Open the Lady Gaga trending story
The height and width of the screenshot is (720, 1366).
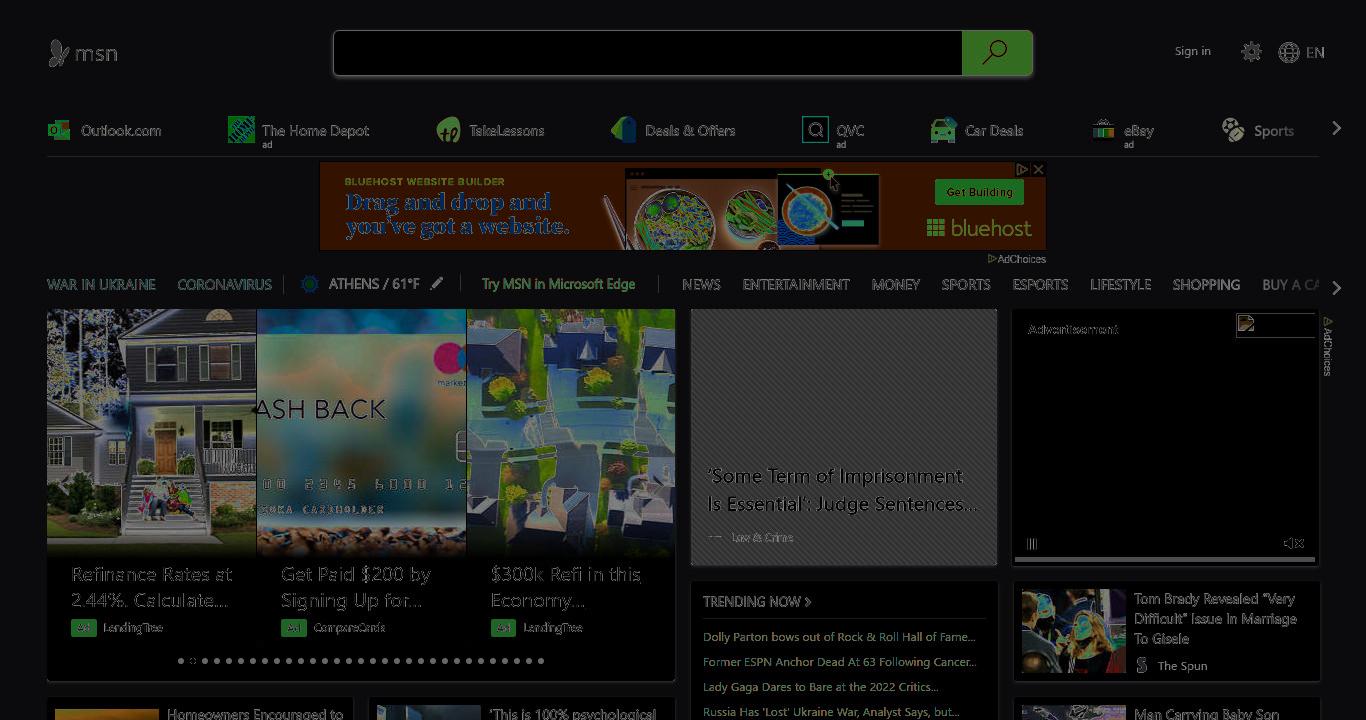(x=820, y=687)
